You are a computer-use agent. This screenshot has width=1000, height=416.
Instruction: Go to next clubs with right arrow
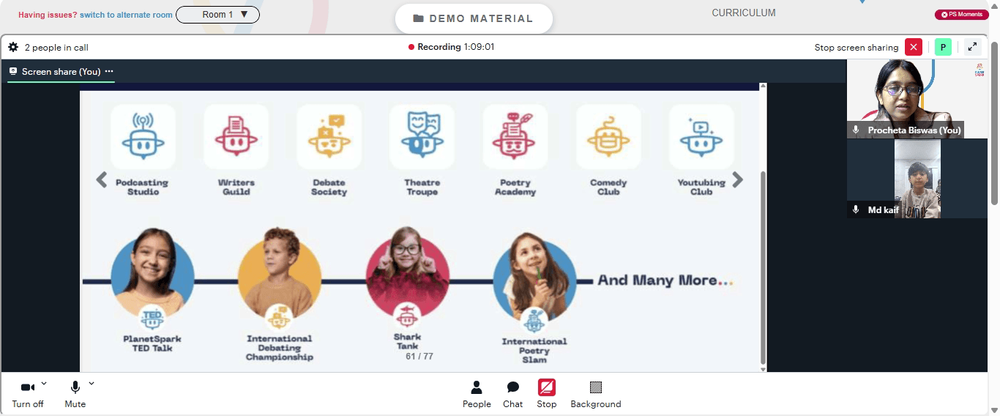click(737, 180)
